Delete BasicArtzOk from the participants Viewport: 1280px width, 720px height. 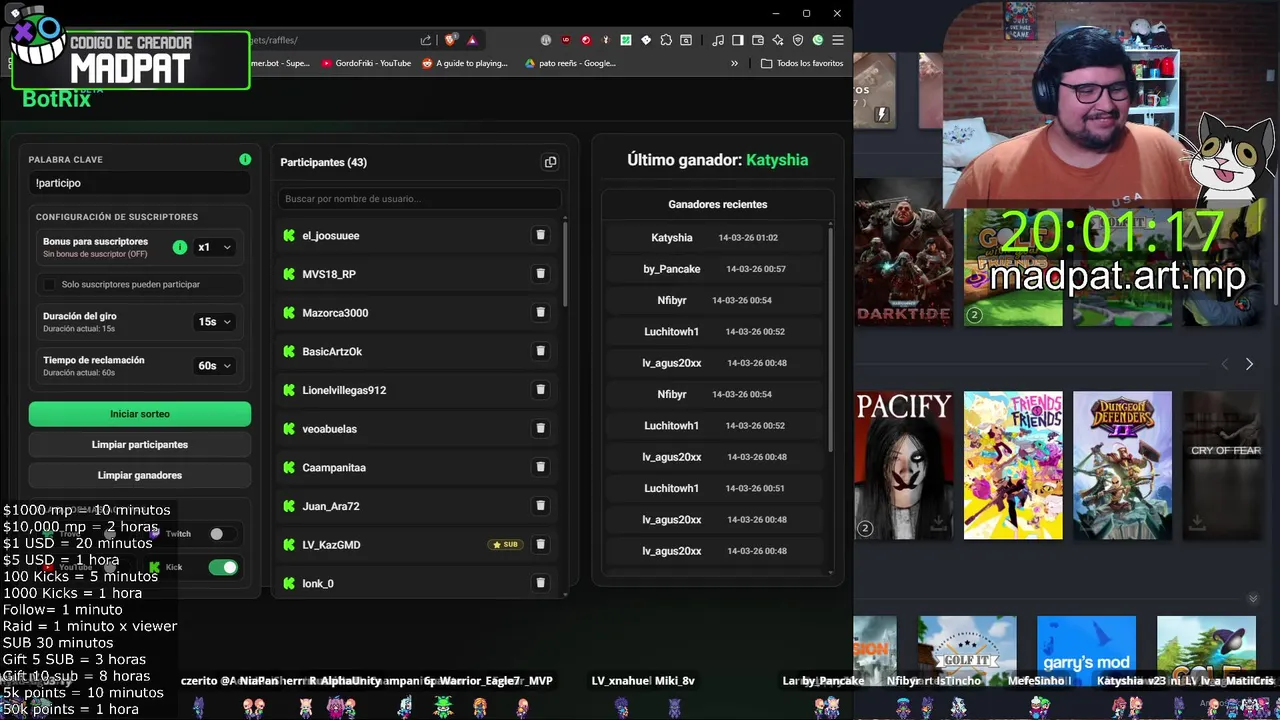[540, 351]
